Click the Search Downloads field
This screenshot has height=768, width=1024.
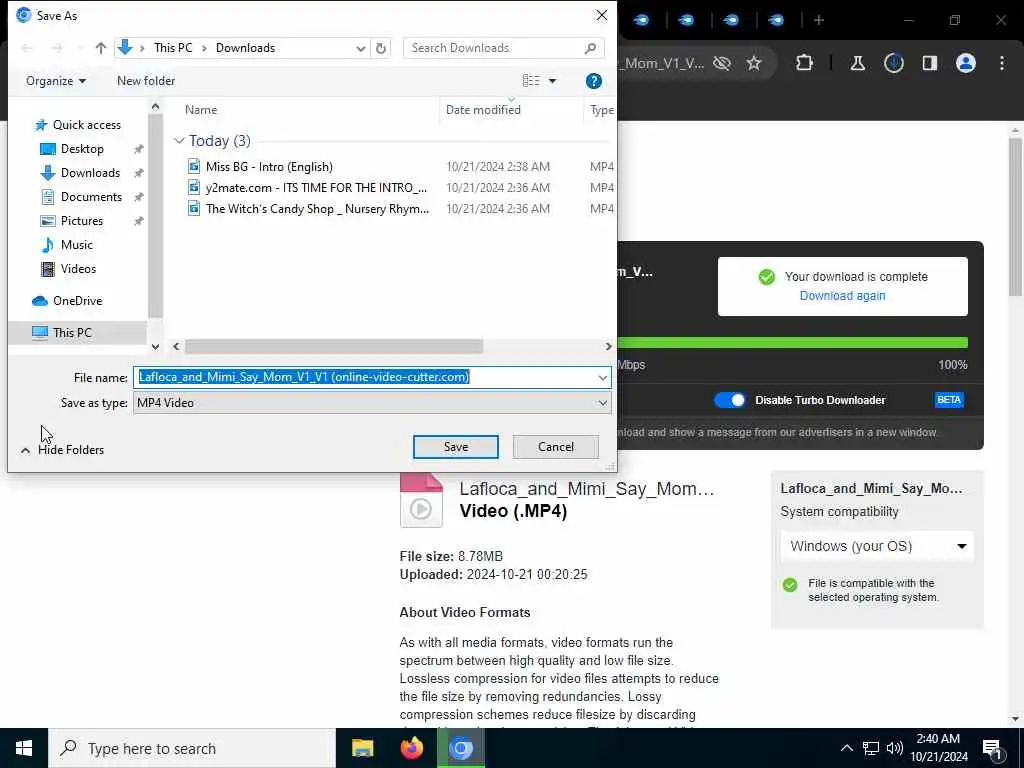click(504, 48)
